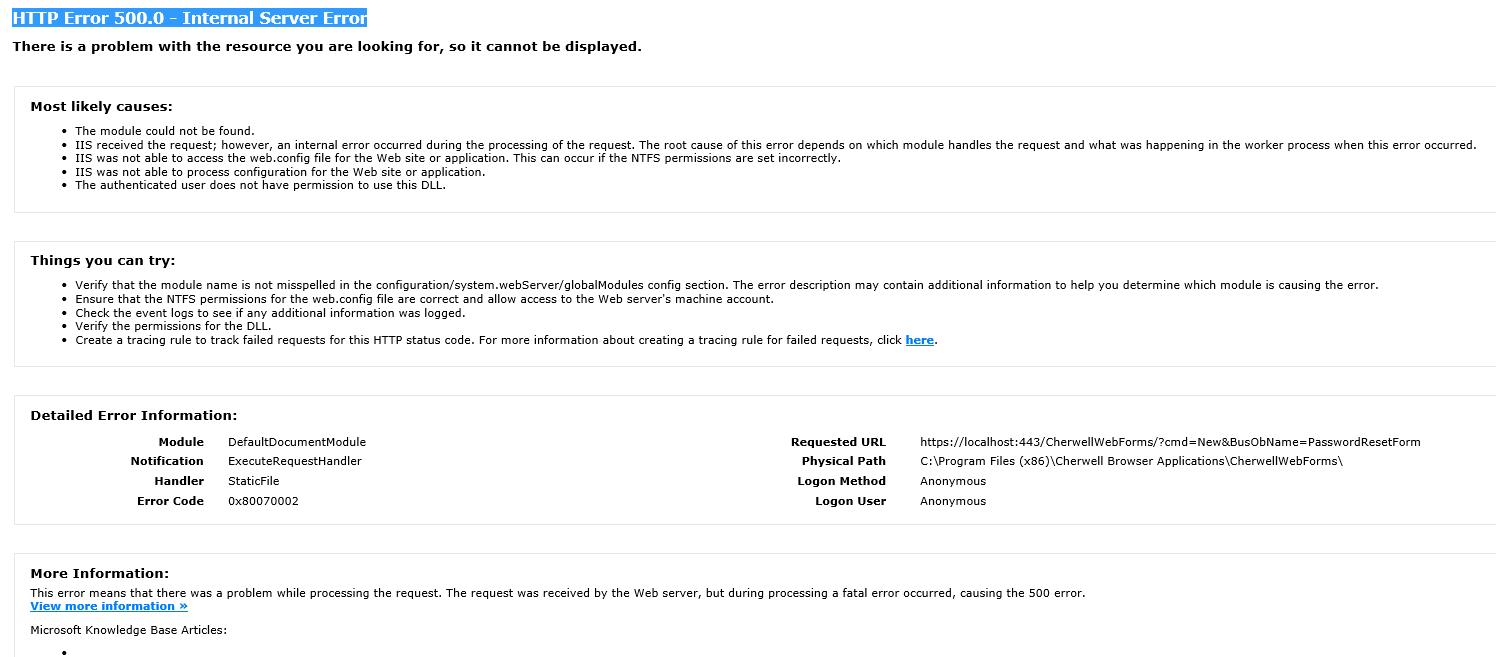
Task: Click the Logon User 'Anonymous' value
Action: pyautogui.click(x=953, y=501)
